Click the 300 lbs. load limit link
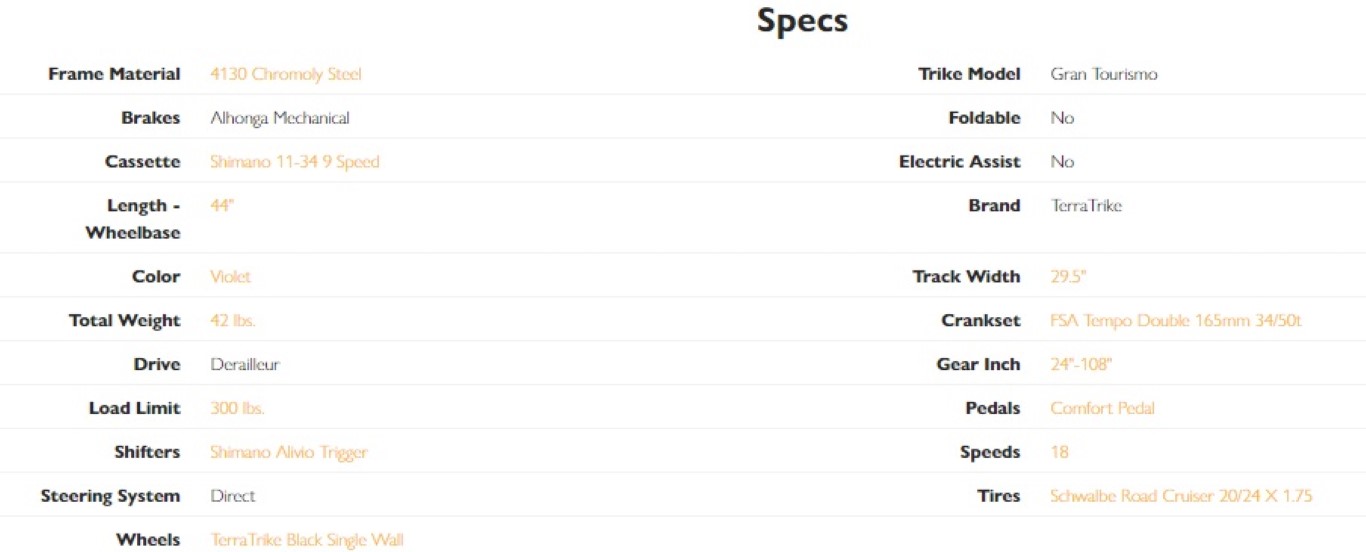This screenshot has height=552, width=1366. click(x=237, y=408)
